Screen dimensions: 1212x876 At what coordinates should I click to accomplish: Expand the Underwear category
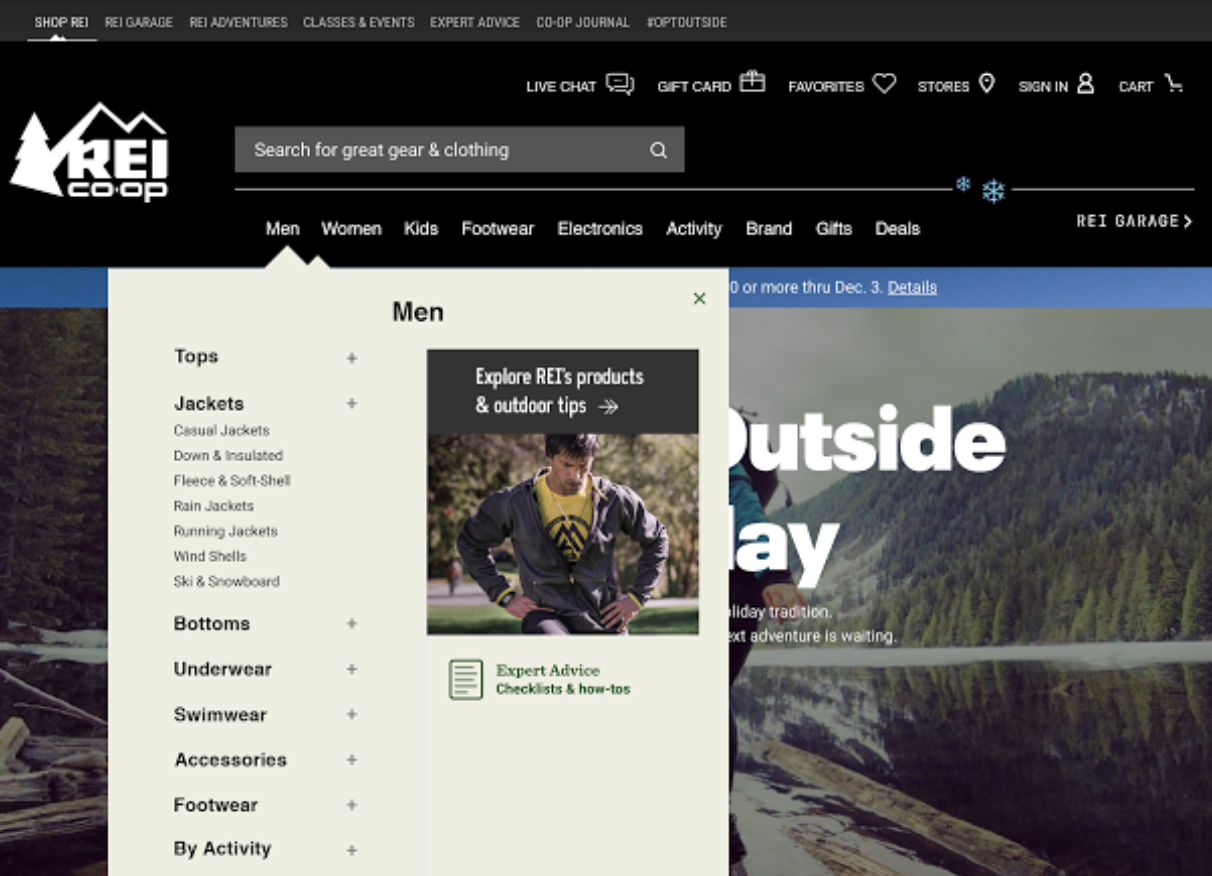[x=351, y=669]
